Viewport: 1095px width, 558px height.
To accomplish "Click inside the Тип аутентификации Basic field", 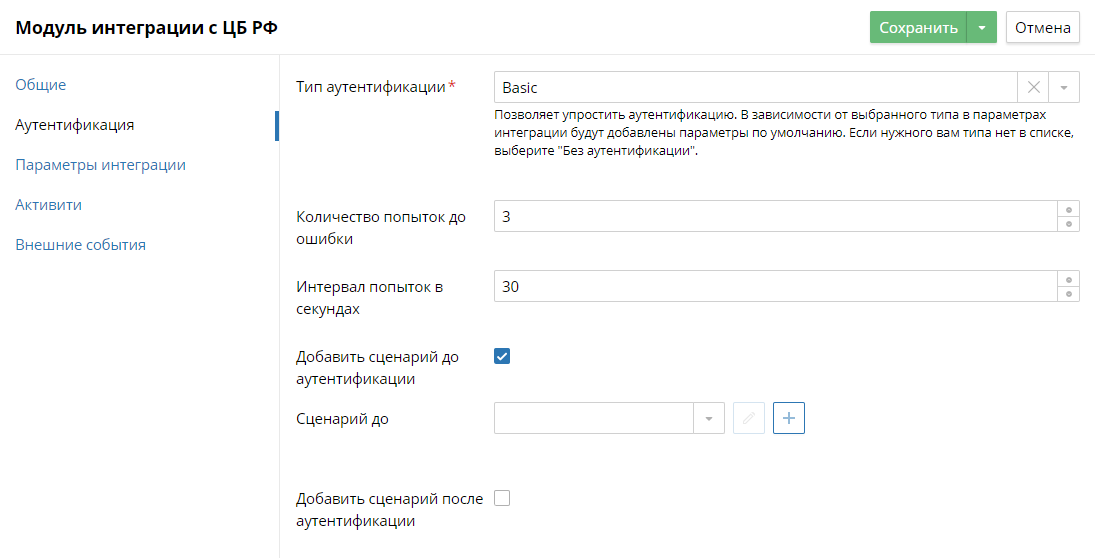I will [x=756, y=87].
